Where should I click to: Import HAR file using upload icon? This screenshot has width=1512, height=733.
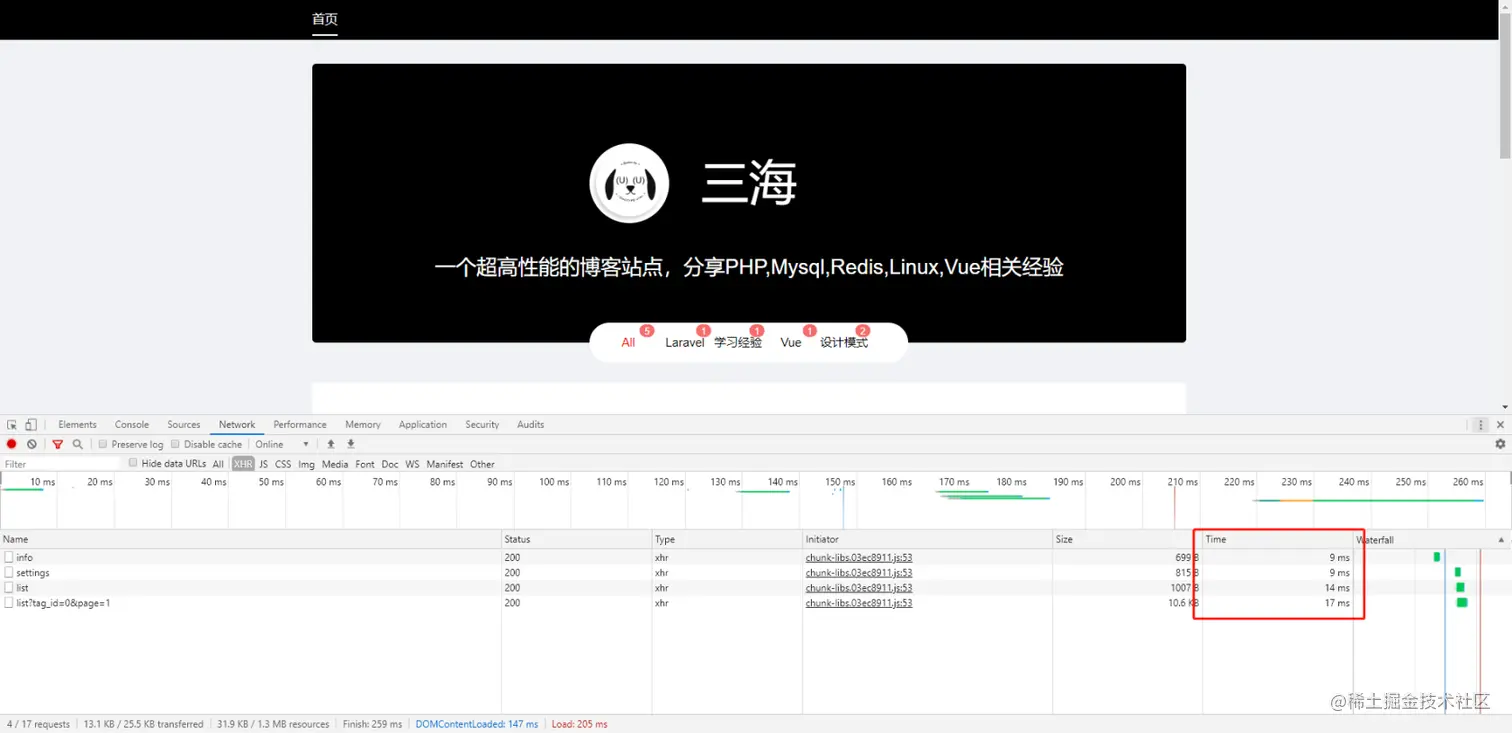coord(333,444)
